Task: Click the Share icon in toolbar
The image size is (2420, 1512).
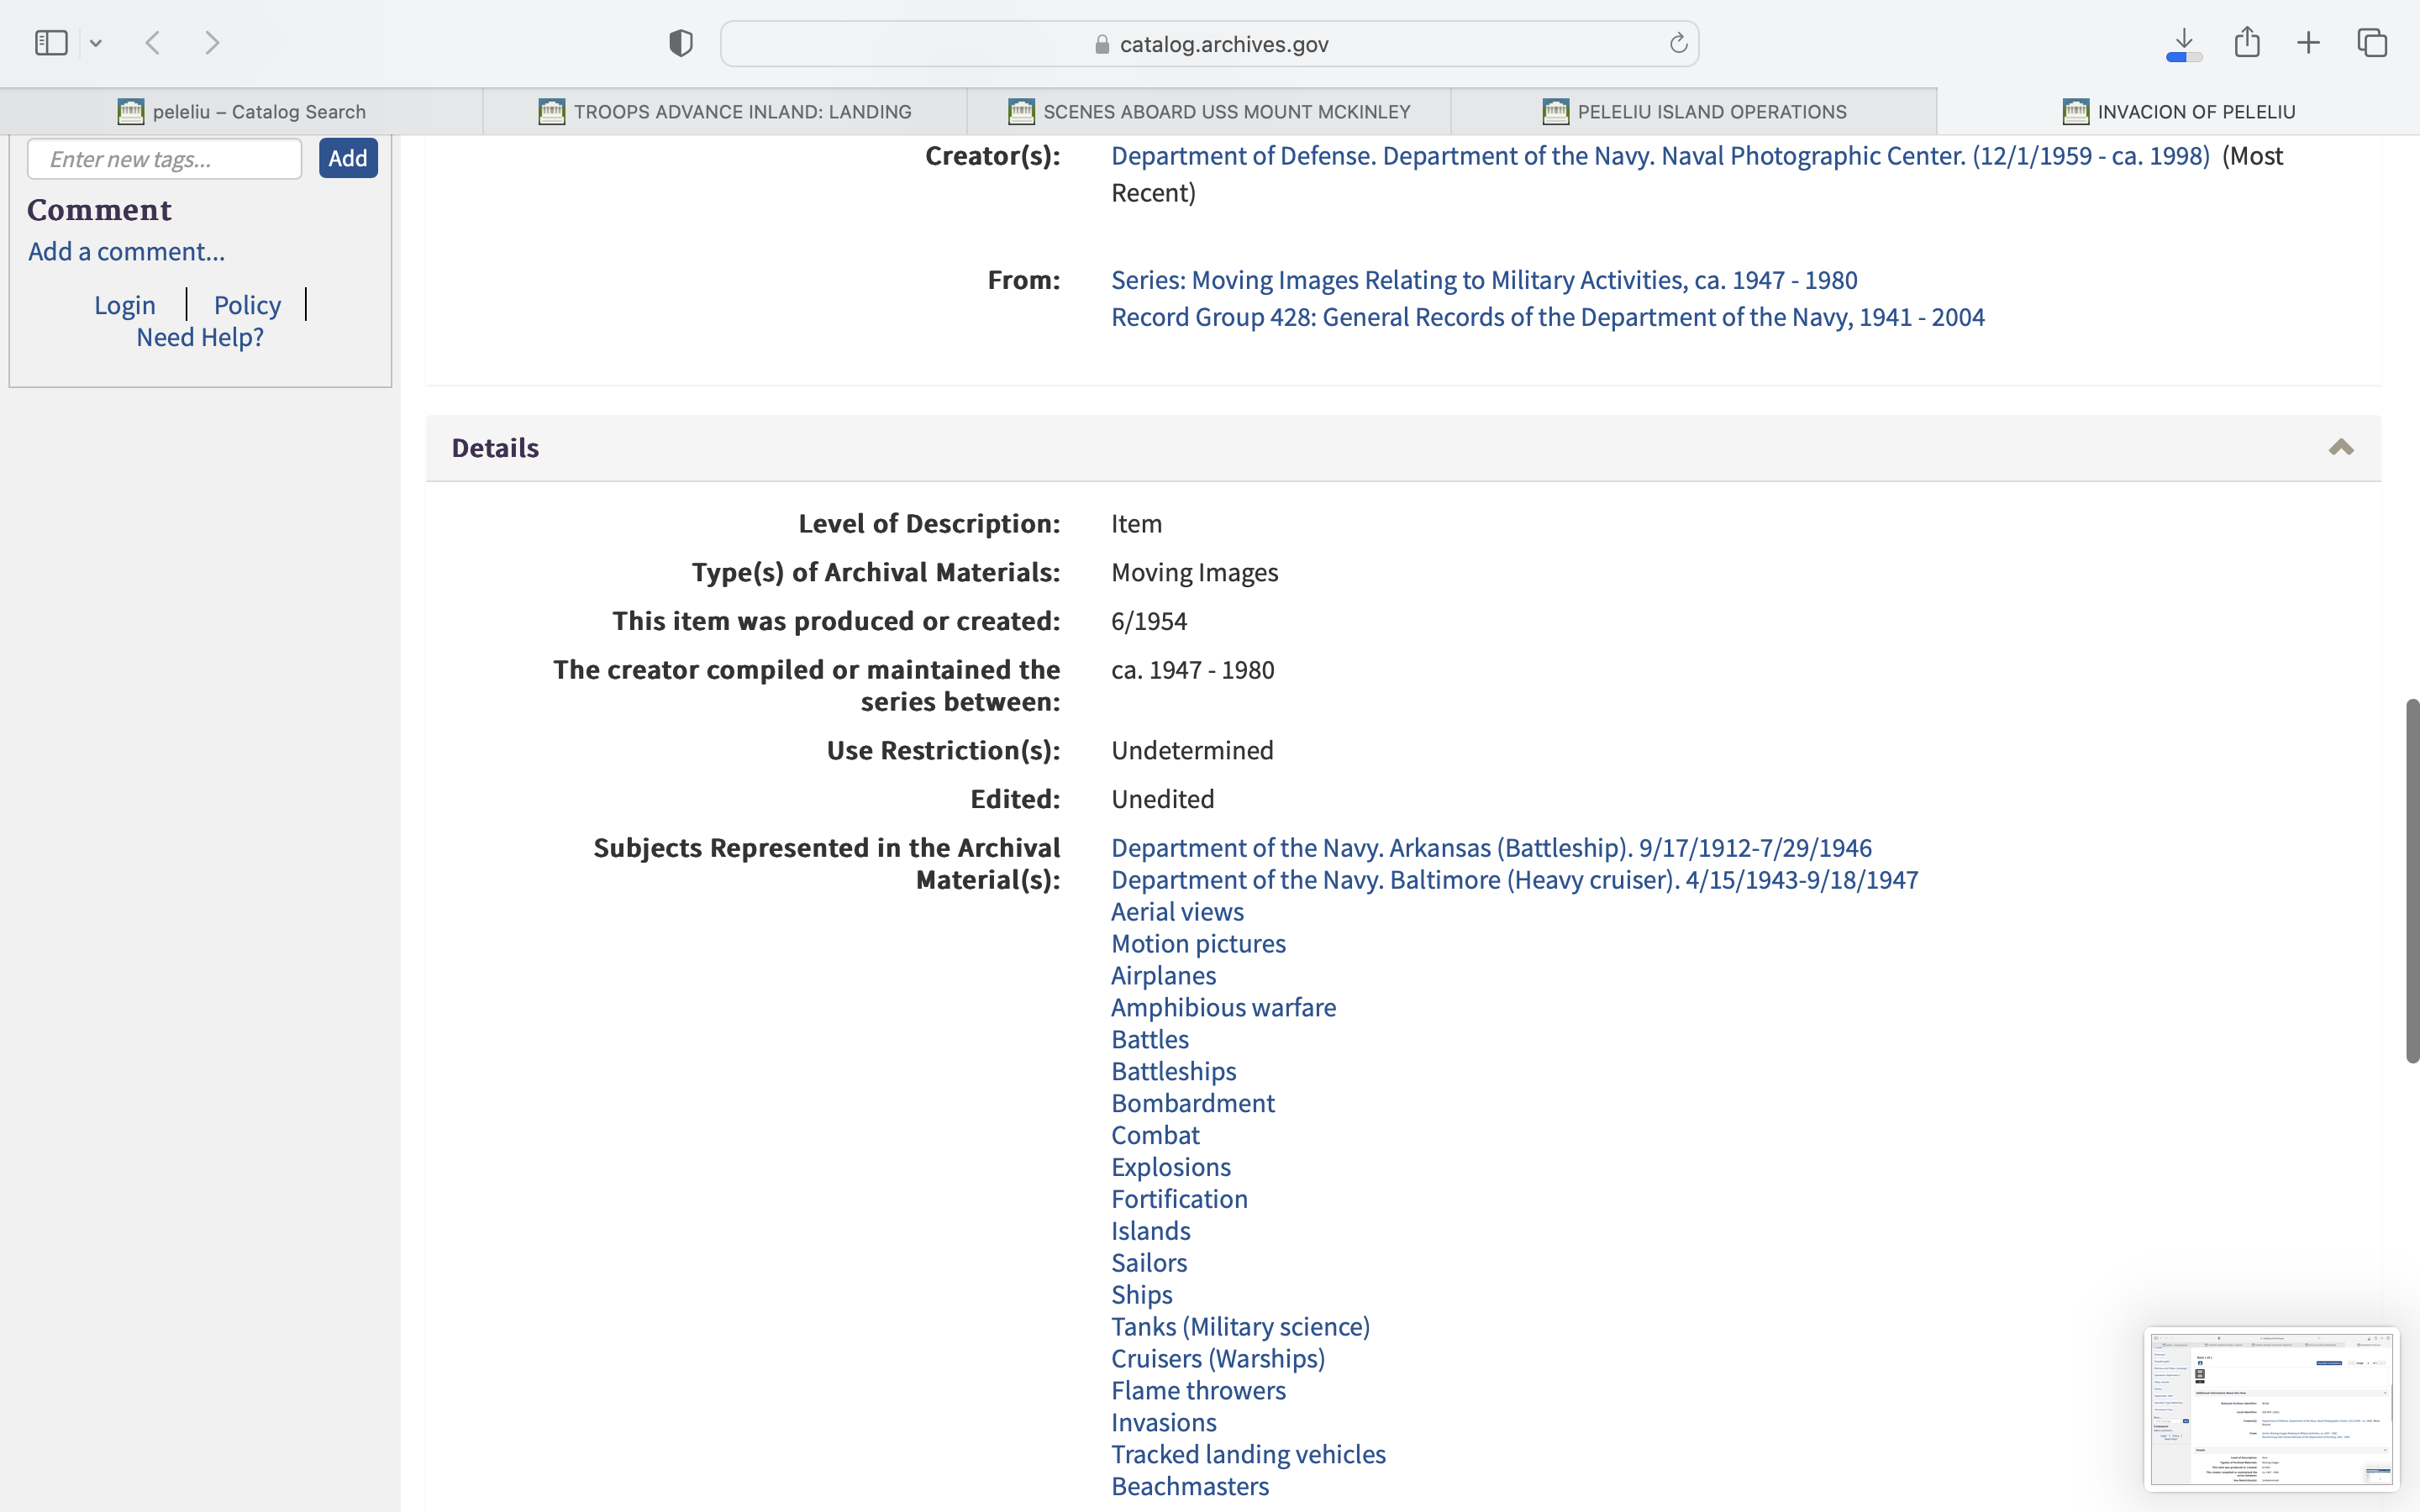Action: pyautogui.click(x=2247, y=43)
